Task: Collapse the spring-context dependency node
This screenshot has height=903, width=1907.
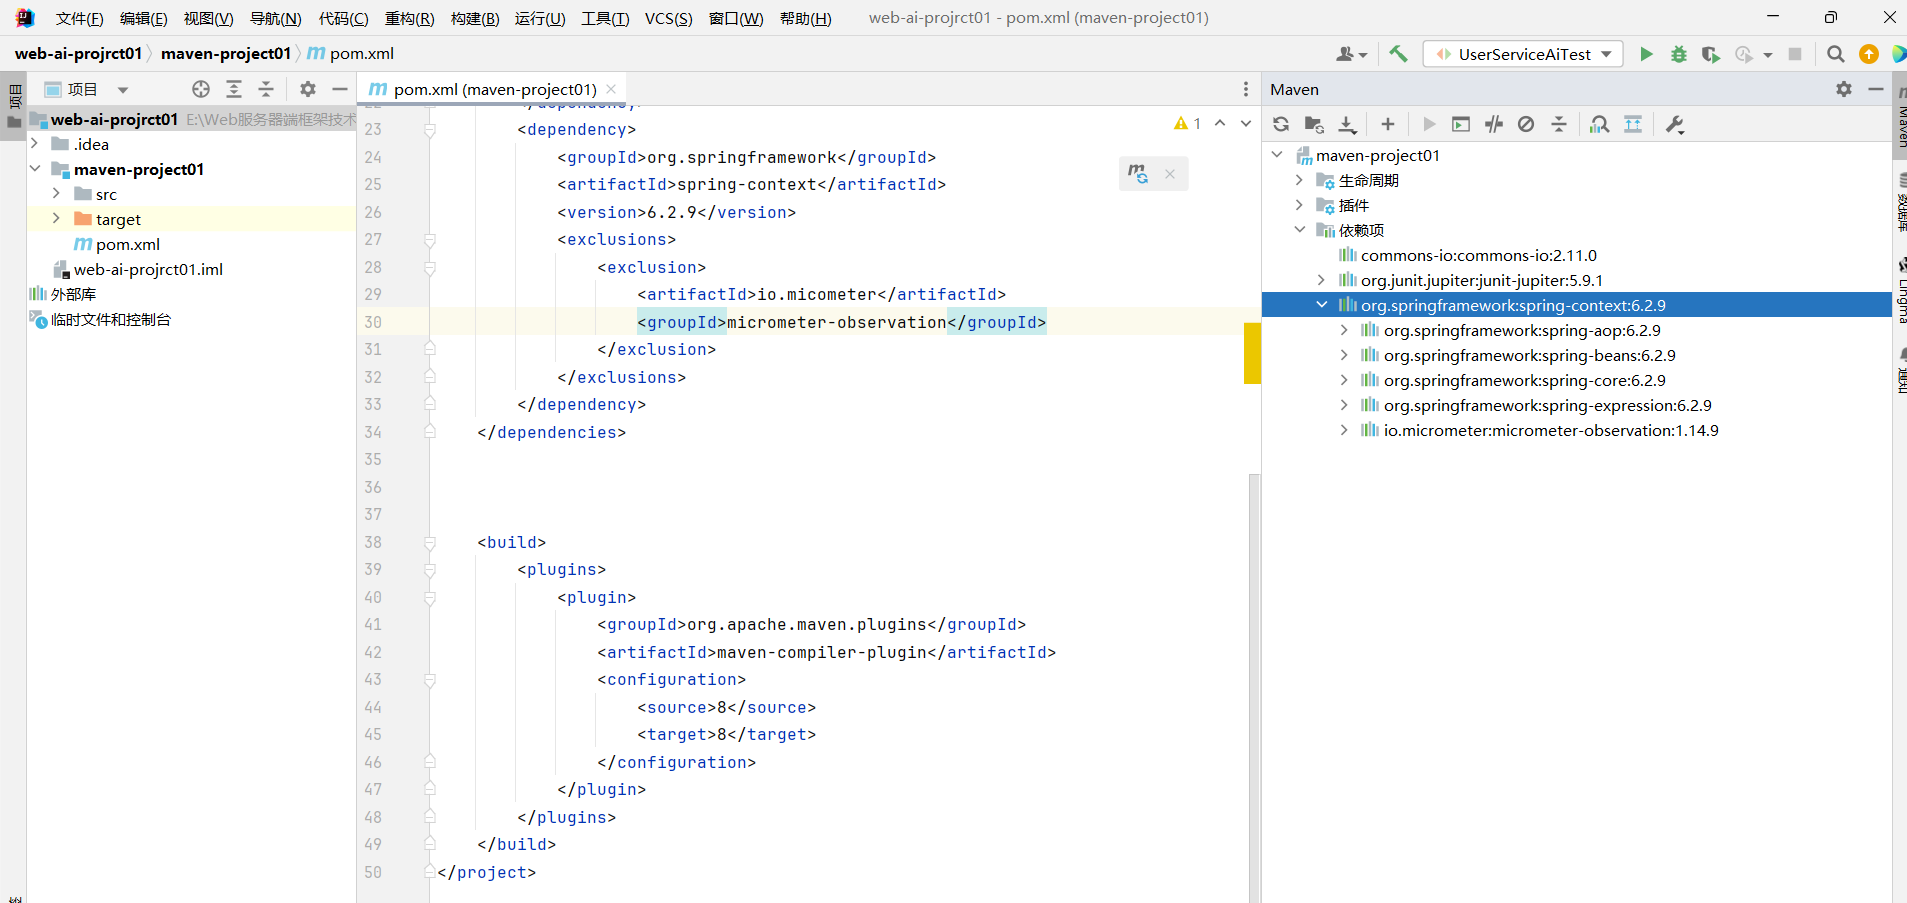Action: [1322, 305]
